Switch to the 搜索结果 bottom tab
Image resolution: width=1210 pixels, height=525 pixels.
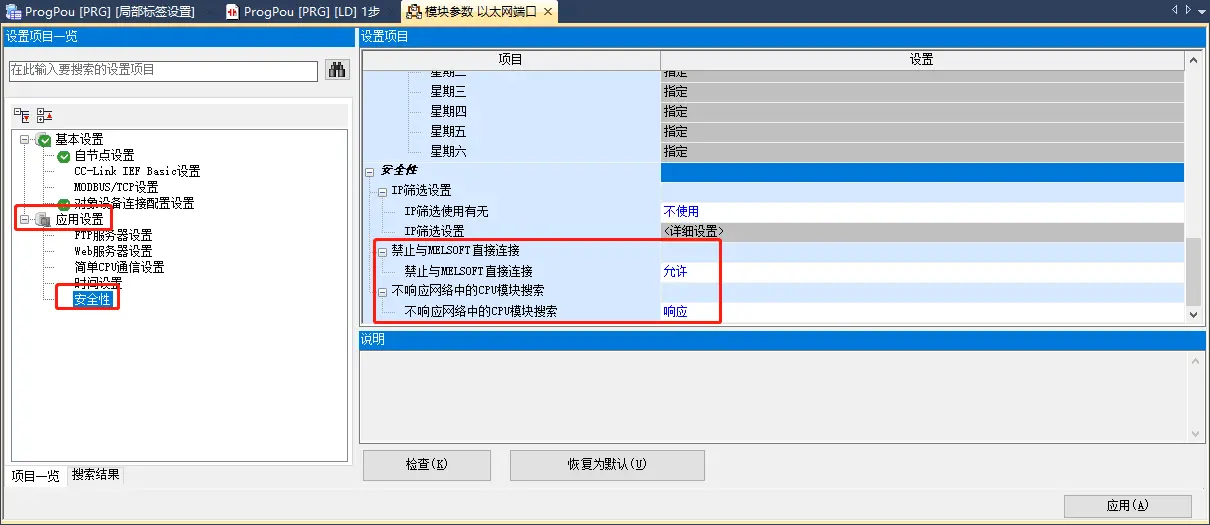[x=96, y=475]
